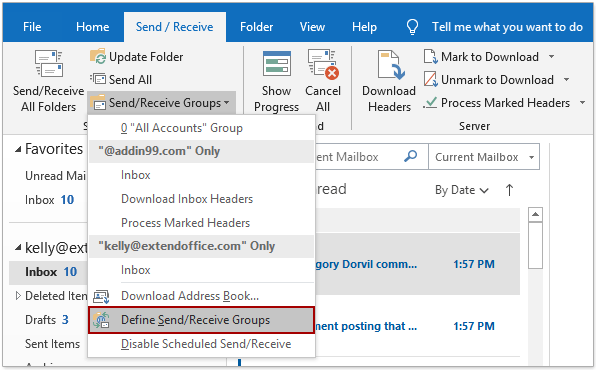Open the Send/Receive Groups dropdown
Viewport: 596px width, 370px height.
(161, 103)
